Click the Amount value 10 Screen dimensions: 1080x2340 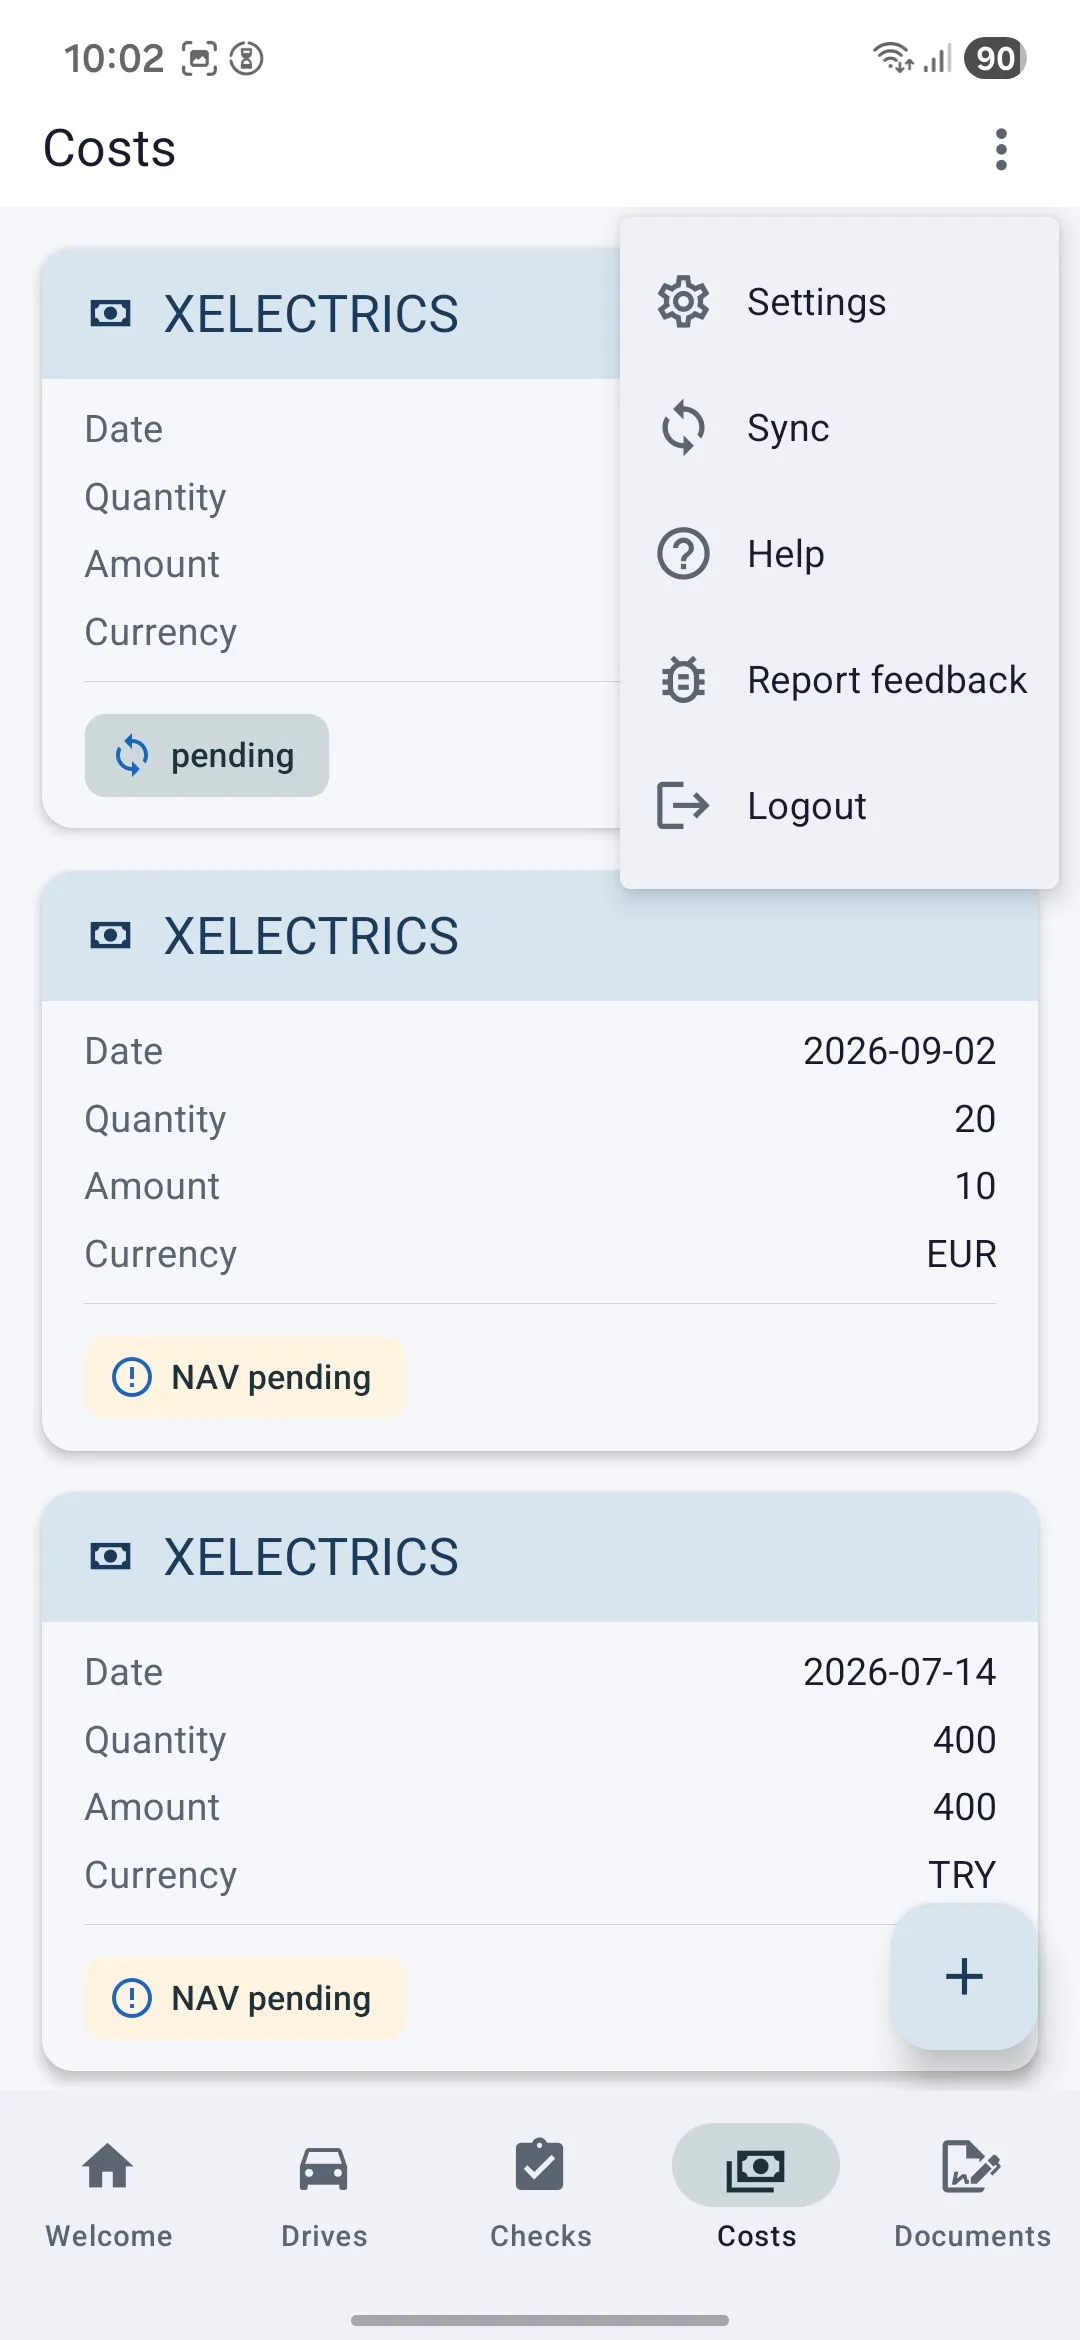pyautogui.click(x=975, y=1186)
